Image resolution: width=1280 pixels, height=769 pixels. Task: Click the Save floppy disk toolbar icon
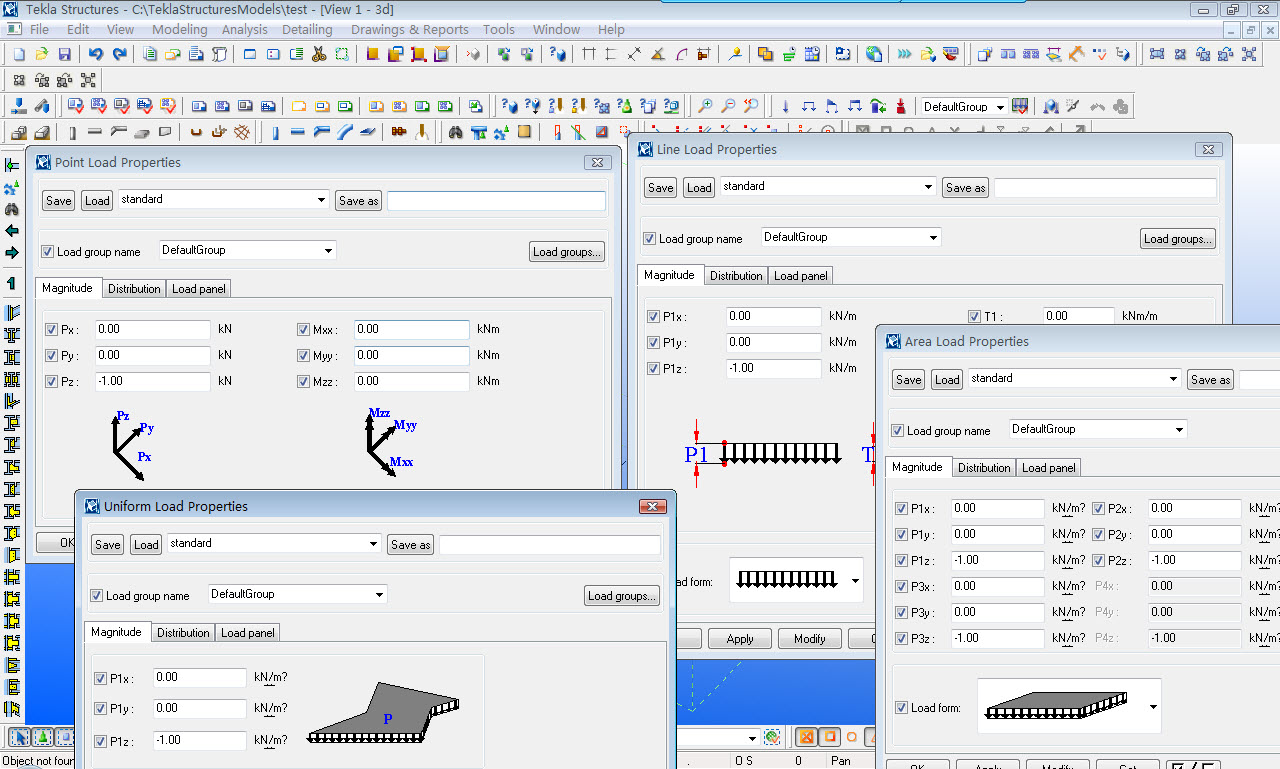tap(65, 54)
